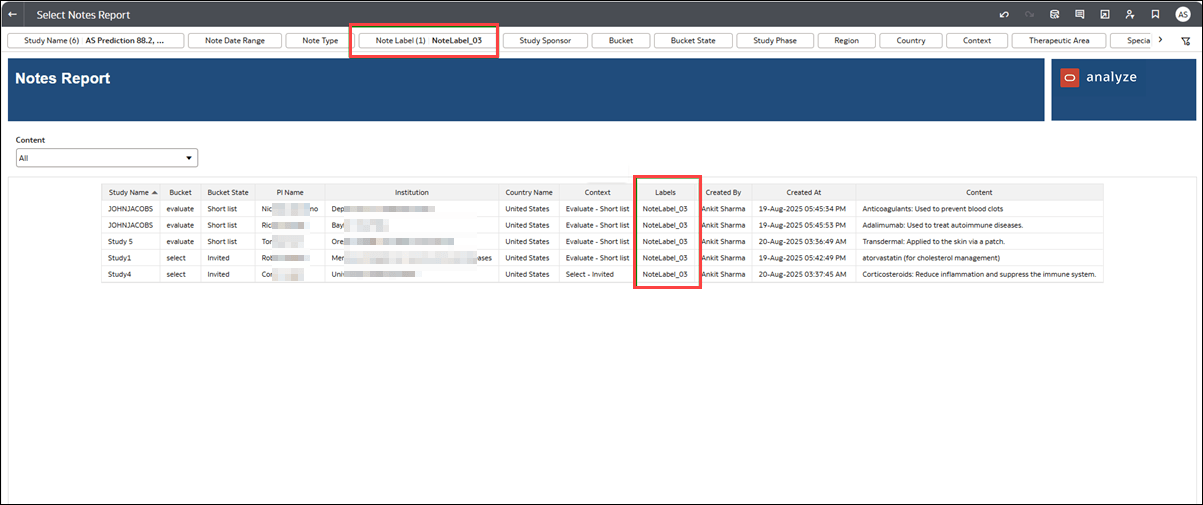Click the Content column header

pyautogui.click(x=979, y=192)
